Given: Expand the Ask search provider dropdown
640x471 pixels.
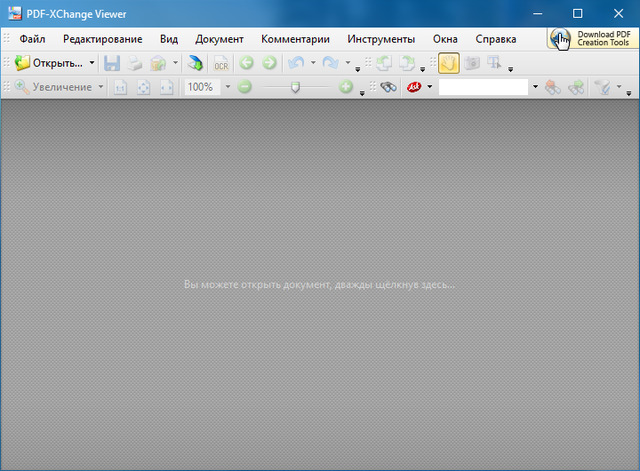Looking at the screenshot, I should tap(430, 87).
